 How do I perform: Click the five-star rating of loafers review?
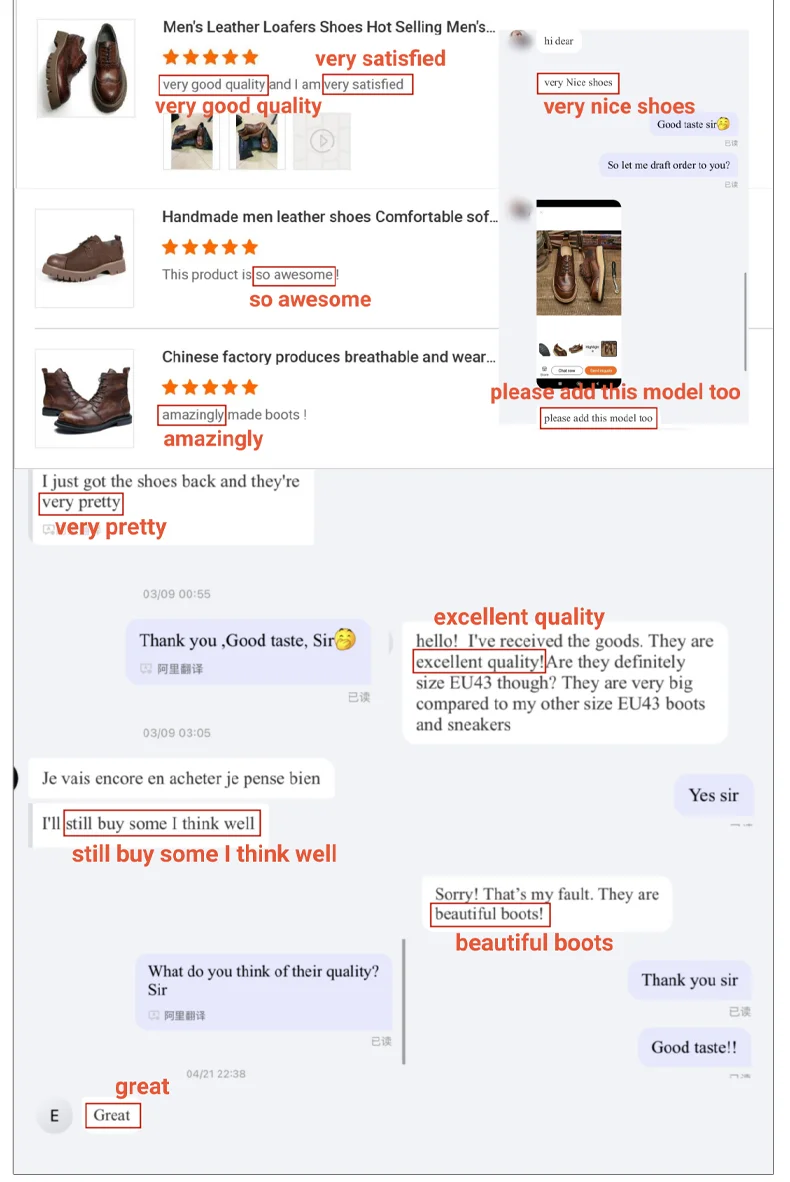[x=210, y=57]
